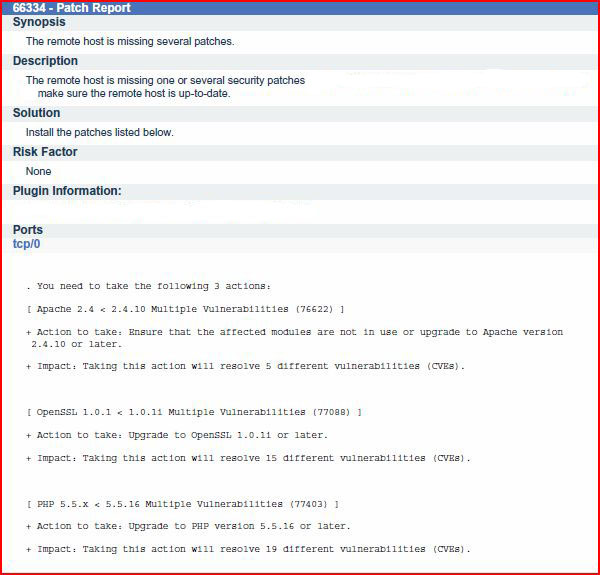Click '2.4.10 or later.' continuation line

coord(77,344)
